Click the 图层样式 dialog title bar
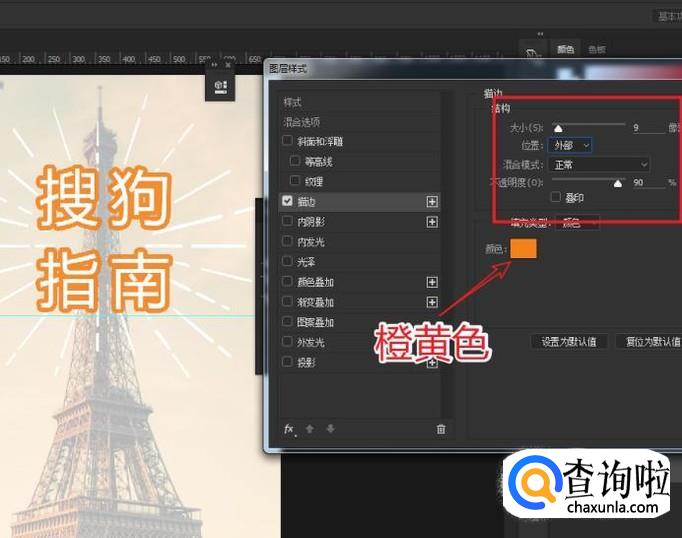This screenshot has width=682, height=538. coord(473,69)
